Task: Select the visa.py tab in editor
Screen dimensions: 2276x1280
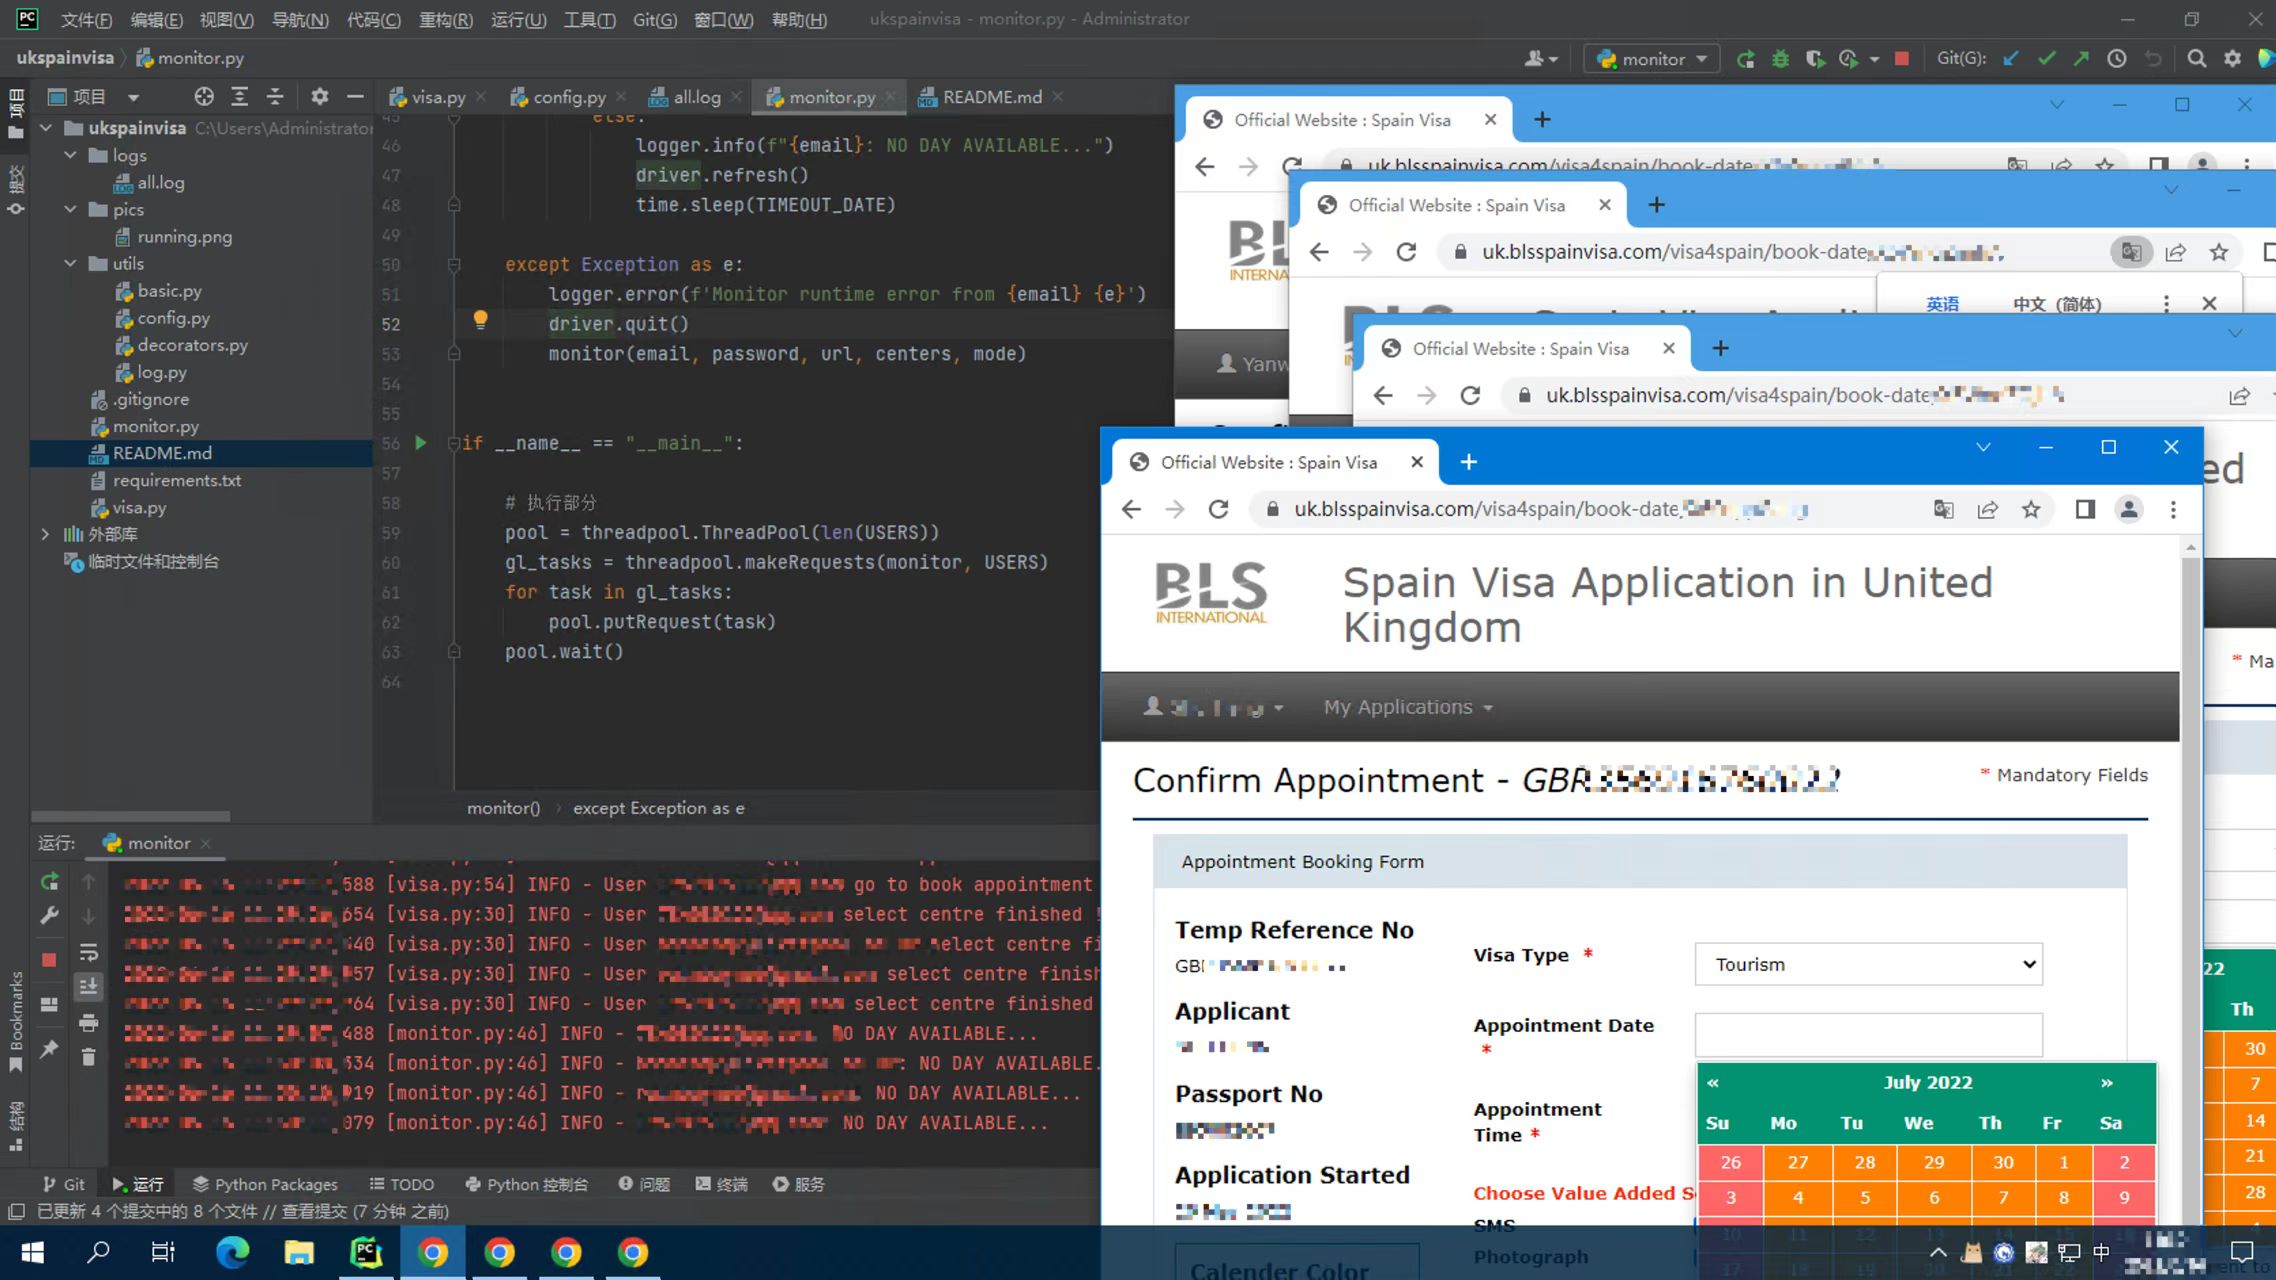Action: pos(433,97)
